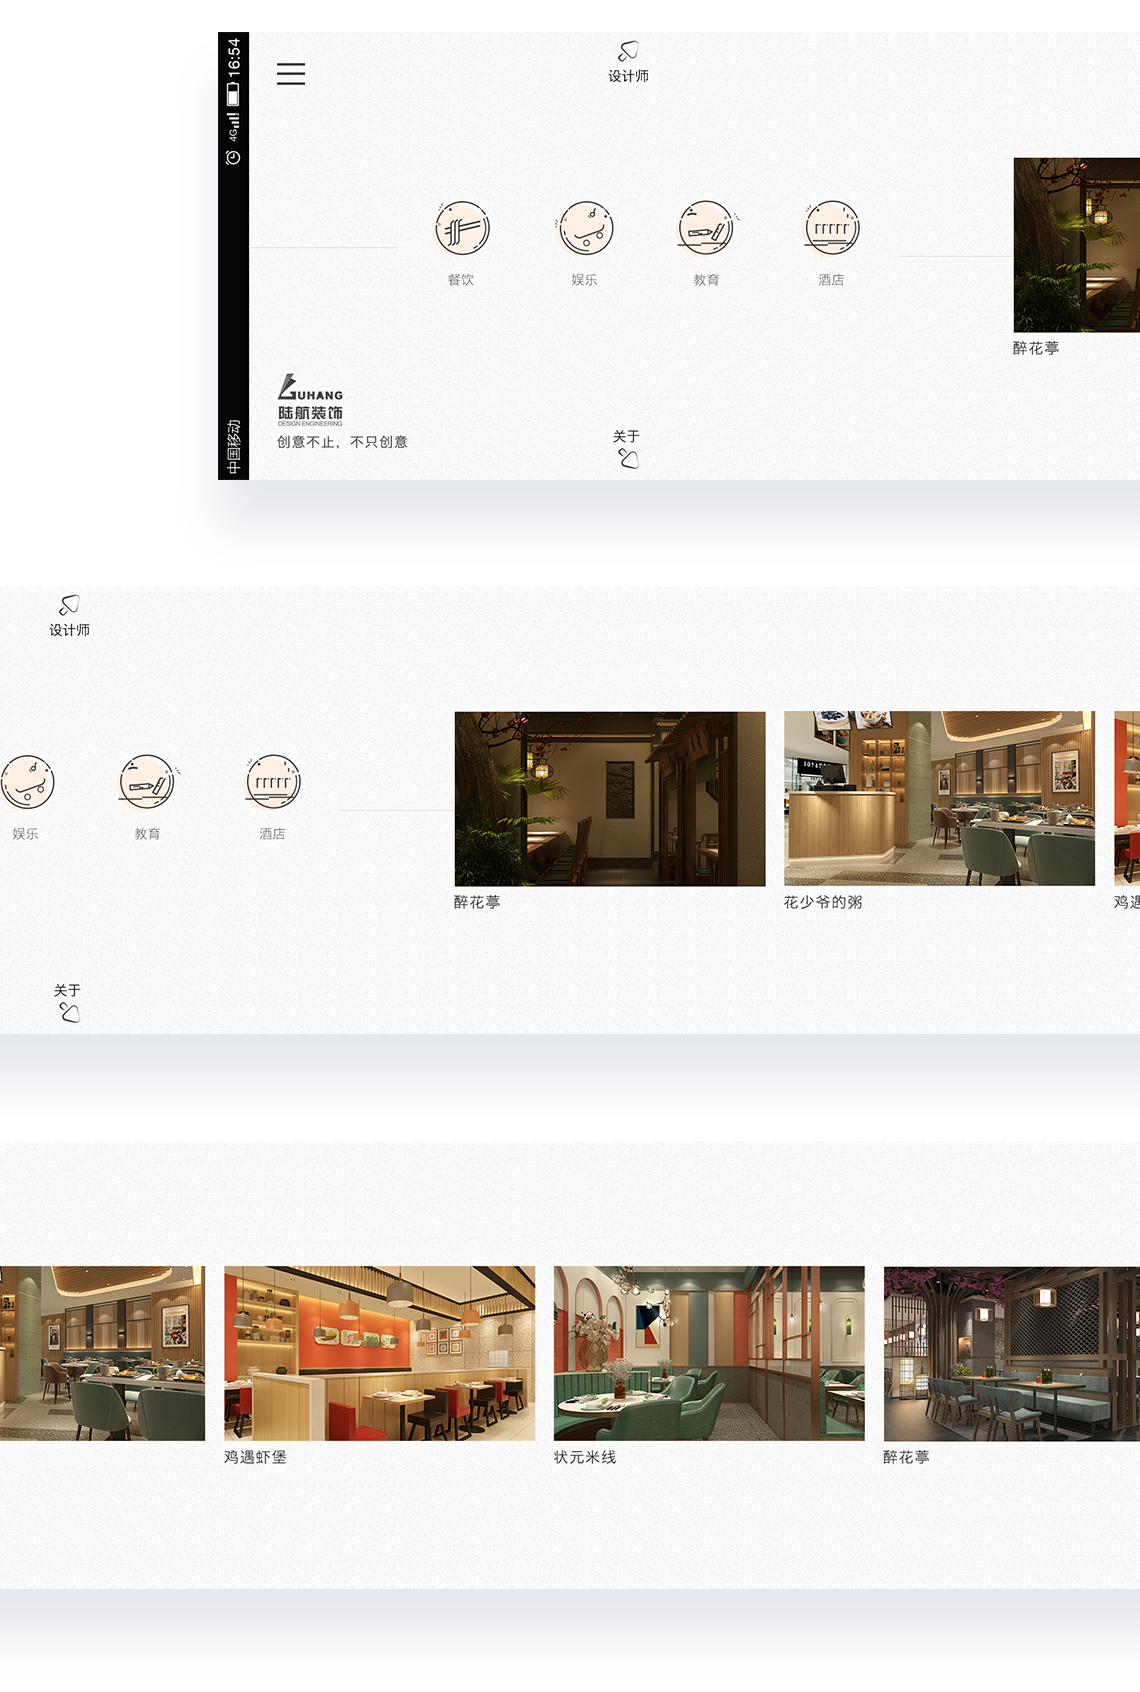1140x1692 pixels.
Task: Select the 餐饮 dining category icon
Action: point(462,229)
